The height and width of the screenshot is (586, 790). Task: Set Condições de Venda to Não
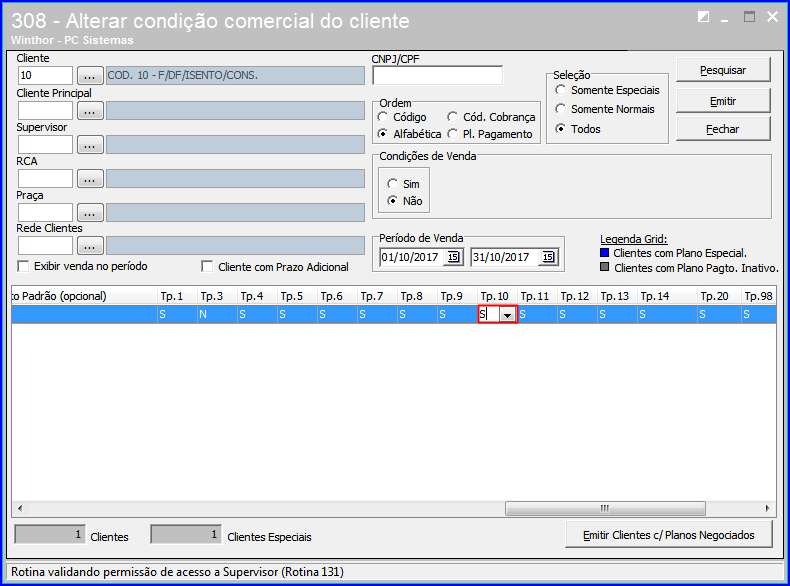tap(392, 201)
